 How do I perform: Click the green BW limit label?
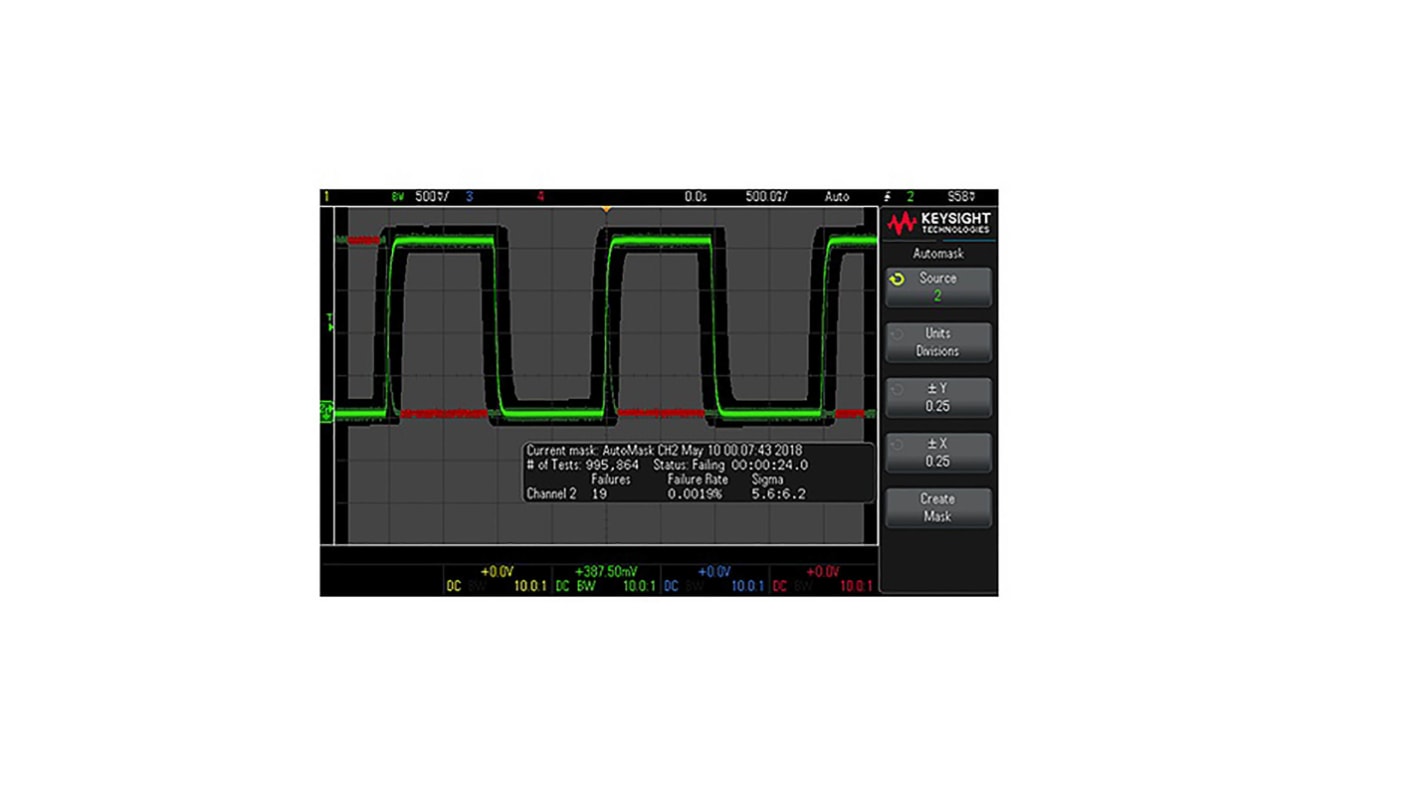pyautogui.click(x=586, y=586)
